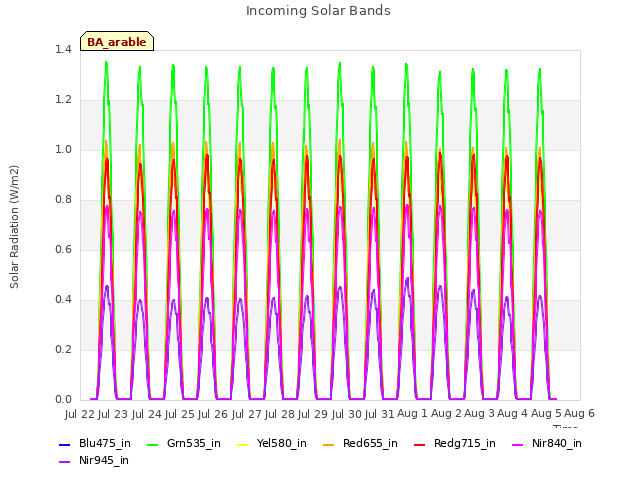Select the Grn535_in legend label
This screenshot has width=640, height=480.
[194, 443]
